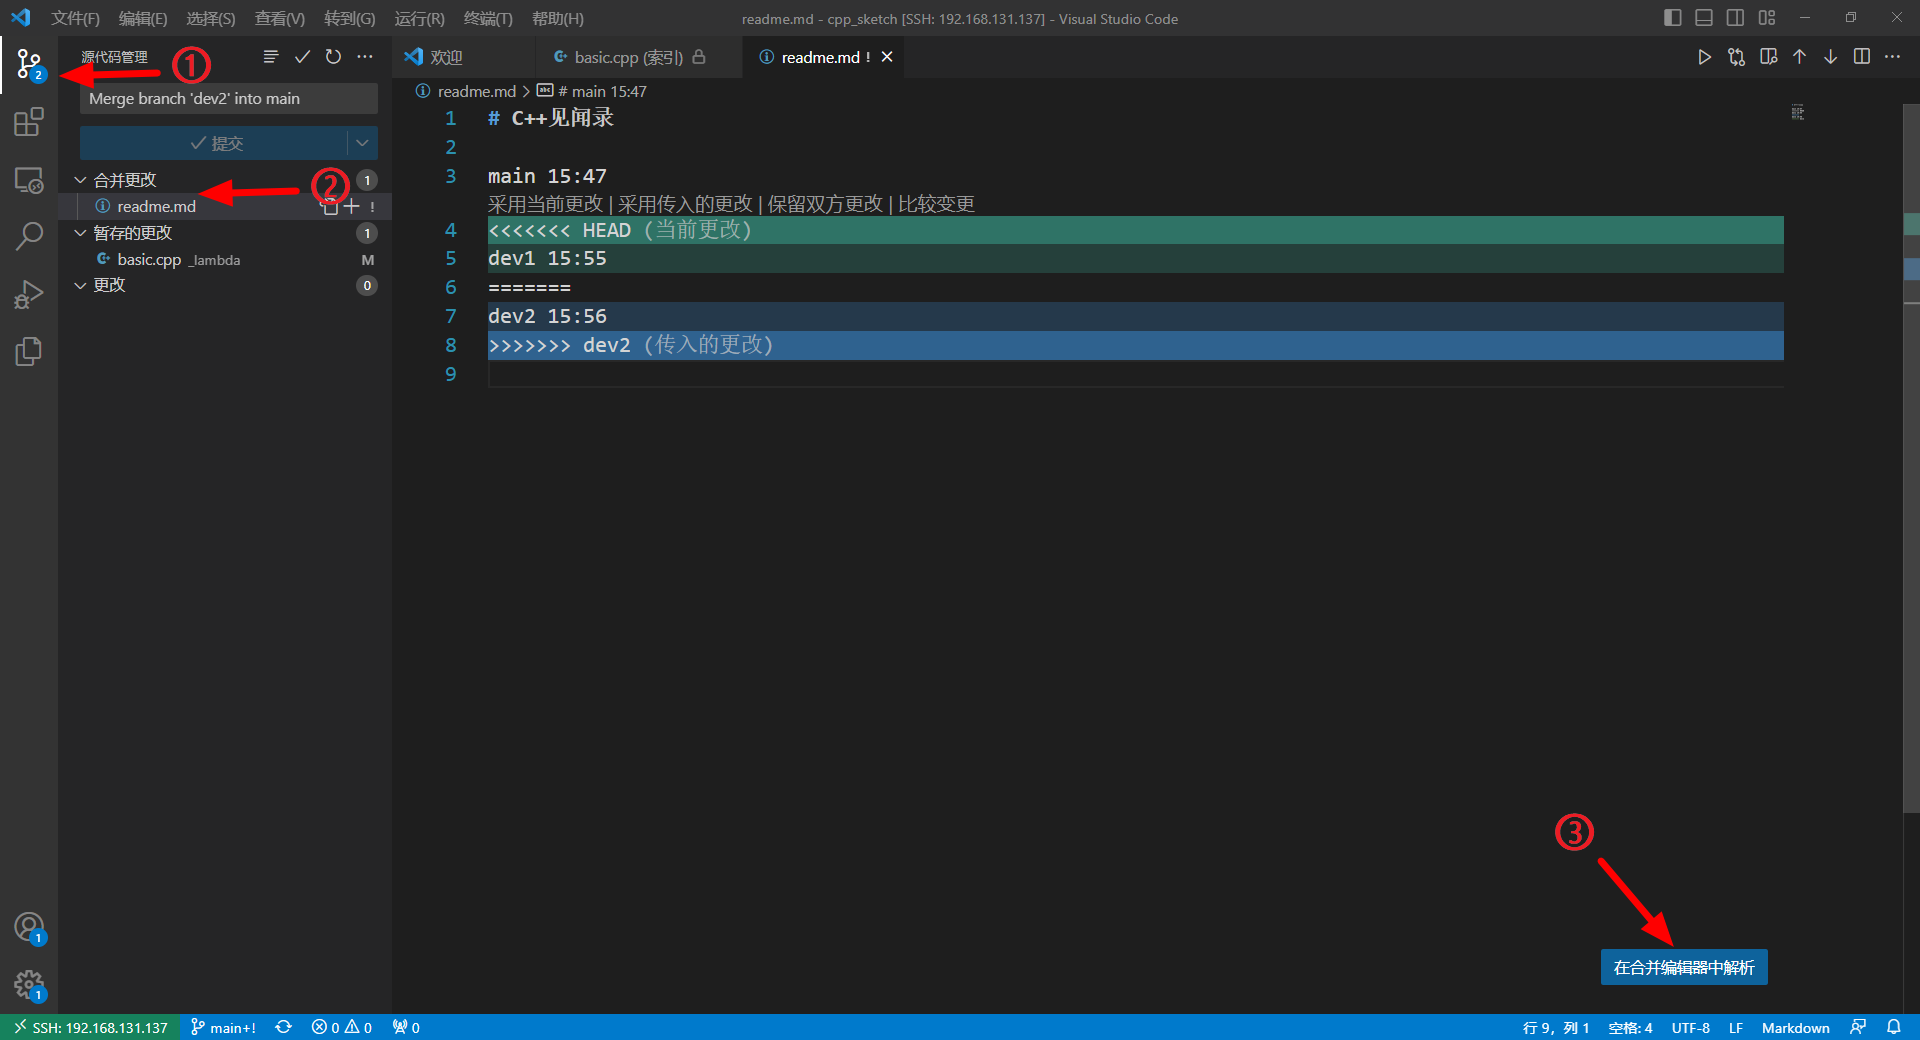The width and height of the screenshot is (1920, 1040).
Task: Open the feedback icon in status bar
Action: (x=1858, y=1027)
